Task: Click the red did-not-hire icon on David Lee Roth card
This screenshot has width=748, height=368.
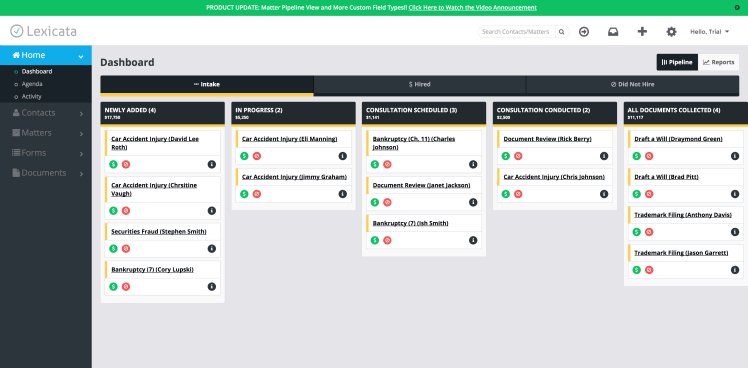Action: pyautogui.click(x=126, y=164)
